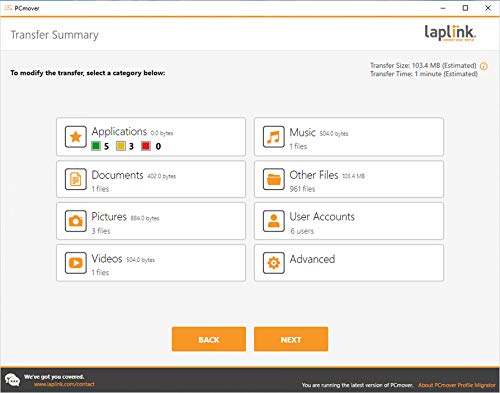Click the red application status square
The height and width of the screenshot is (393, 500).
pyautogui.click(x=146, y=146)
